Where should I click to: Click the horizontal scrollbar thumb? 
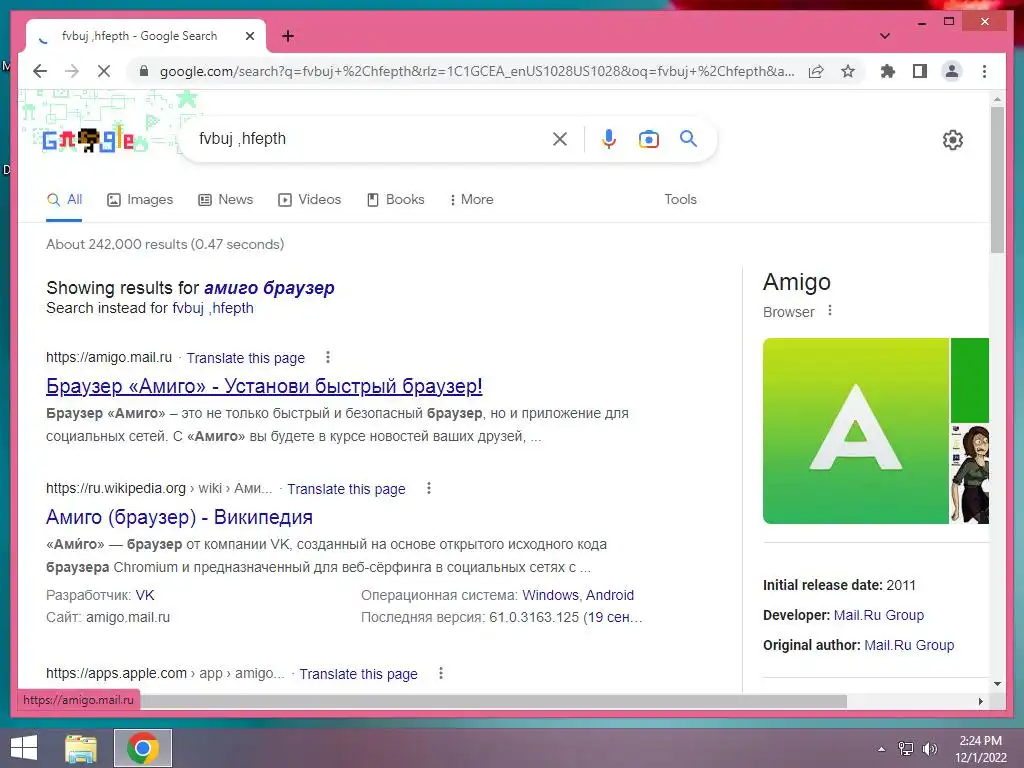pyautogui.click(x=494, y=701)
